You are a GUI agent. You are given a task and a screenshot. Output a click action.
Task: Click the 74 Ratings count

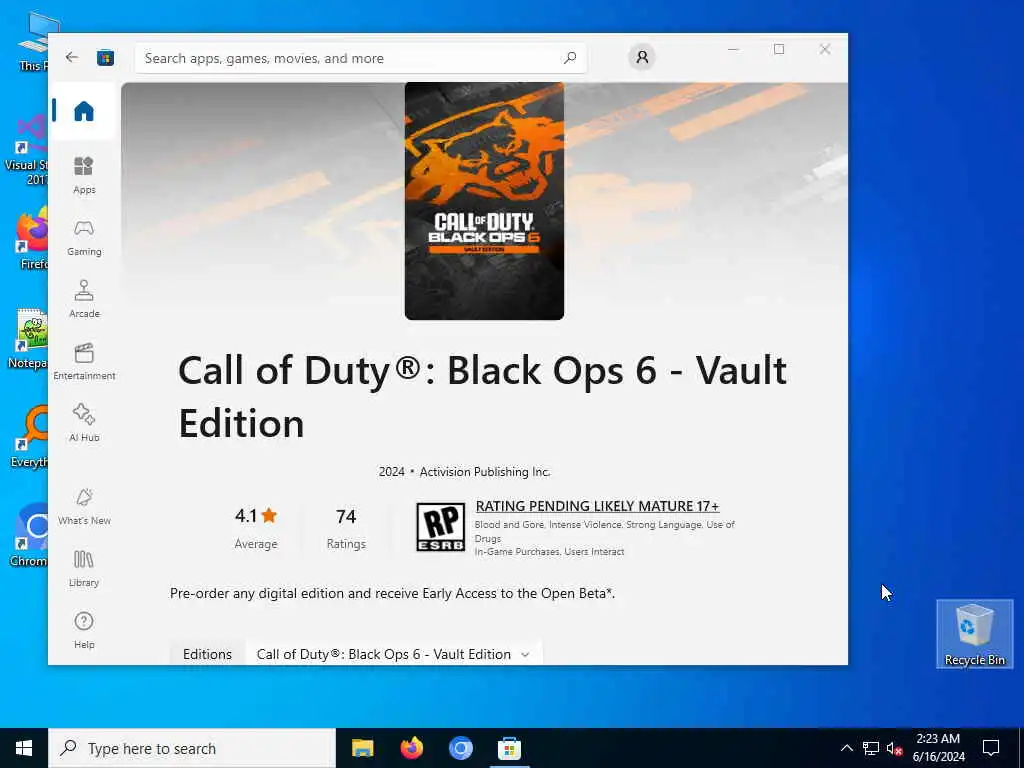pyautogui.click(x=345, y=528)
